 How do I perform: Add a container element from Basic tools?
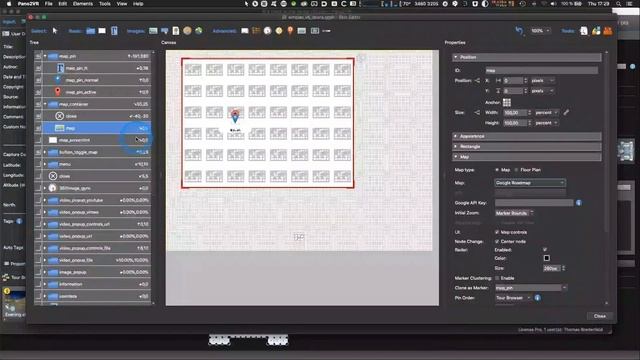91,31
